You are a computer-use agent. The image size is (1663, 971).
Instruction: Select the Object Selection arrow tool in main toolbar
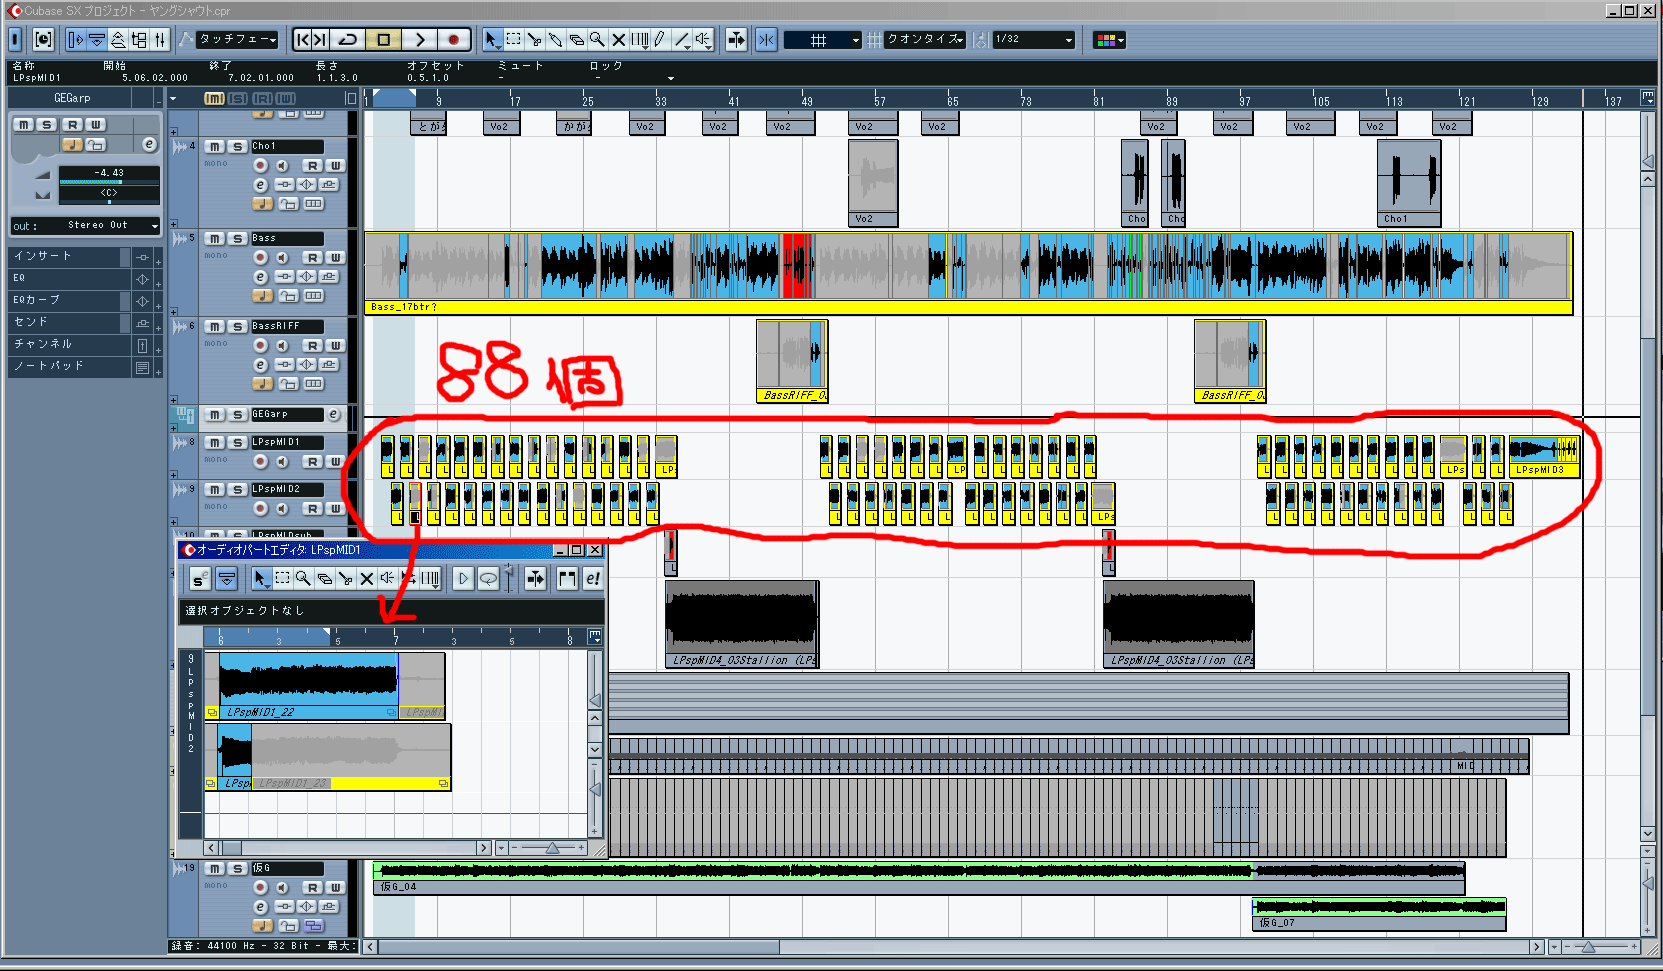[x=491, y=40]
